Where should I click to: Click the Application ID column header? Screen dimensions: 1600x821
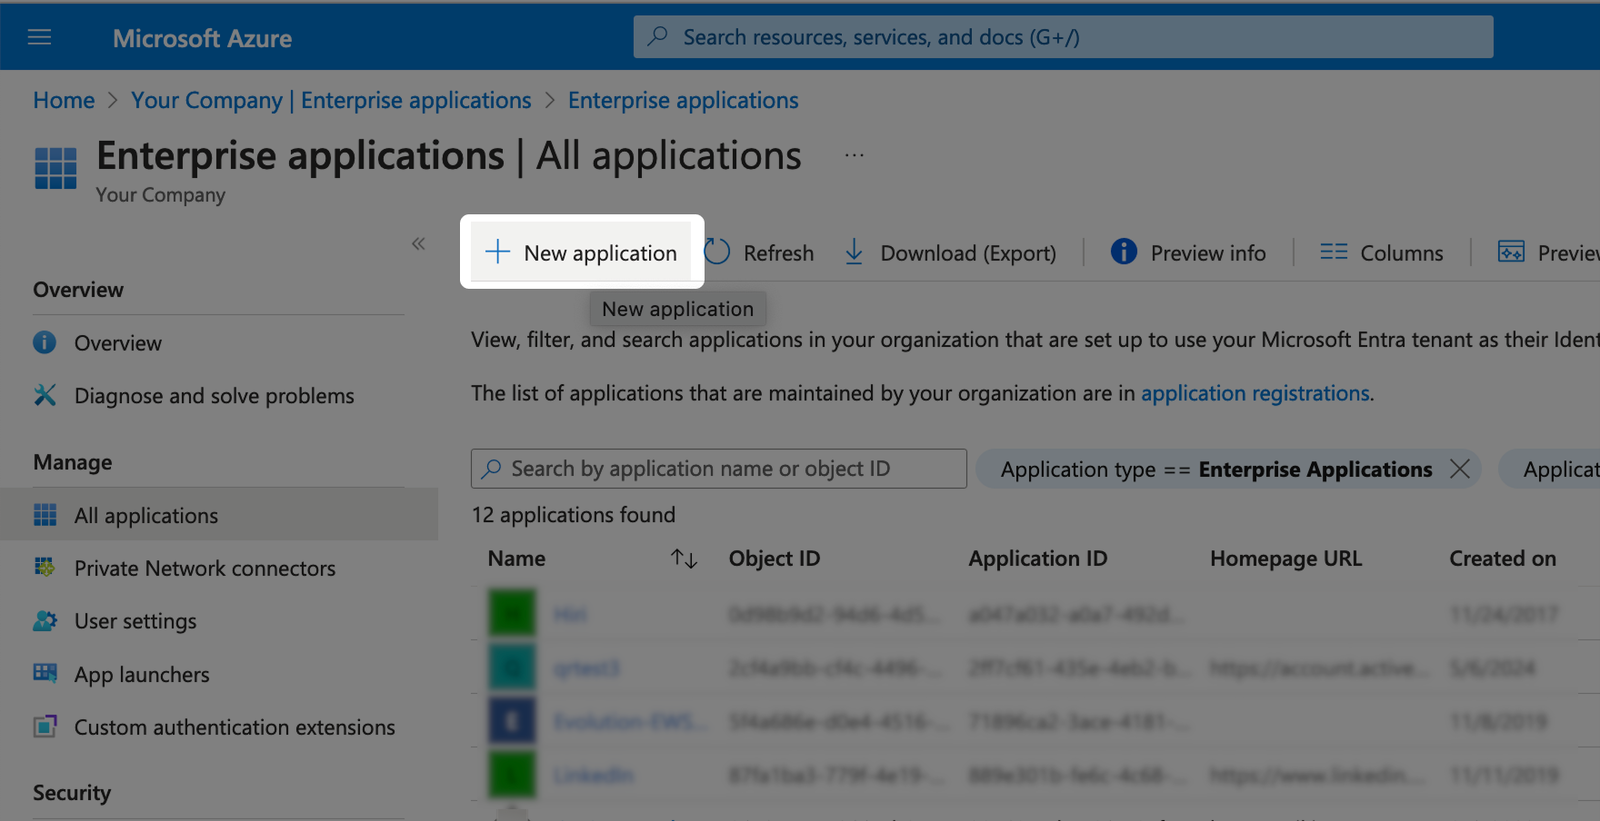(x=1038, y=558)
